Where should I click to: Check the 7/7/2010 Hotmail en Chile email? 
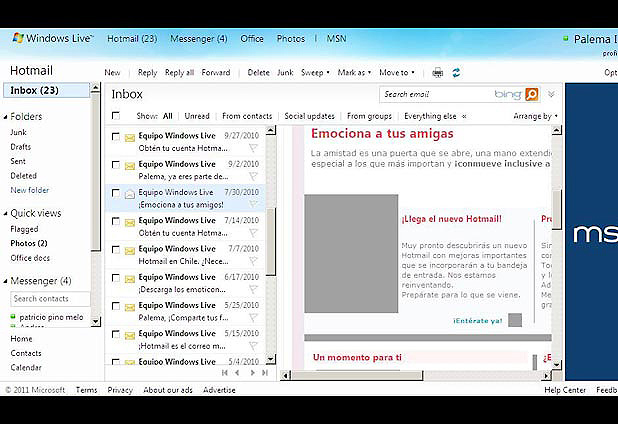[115, 249]
